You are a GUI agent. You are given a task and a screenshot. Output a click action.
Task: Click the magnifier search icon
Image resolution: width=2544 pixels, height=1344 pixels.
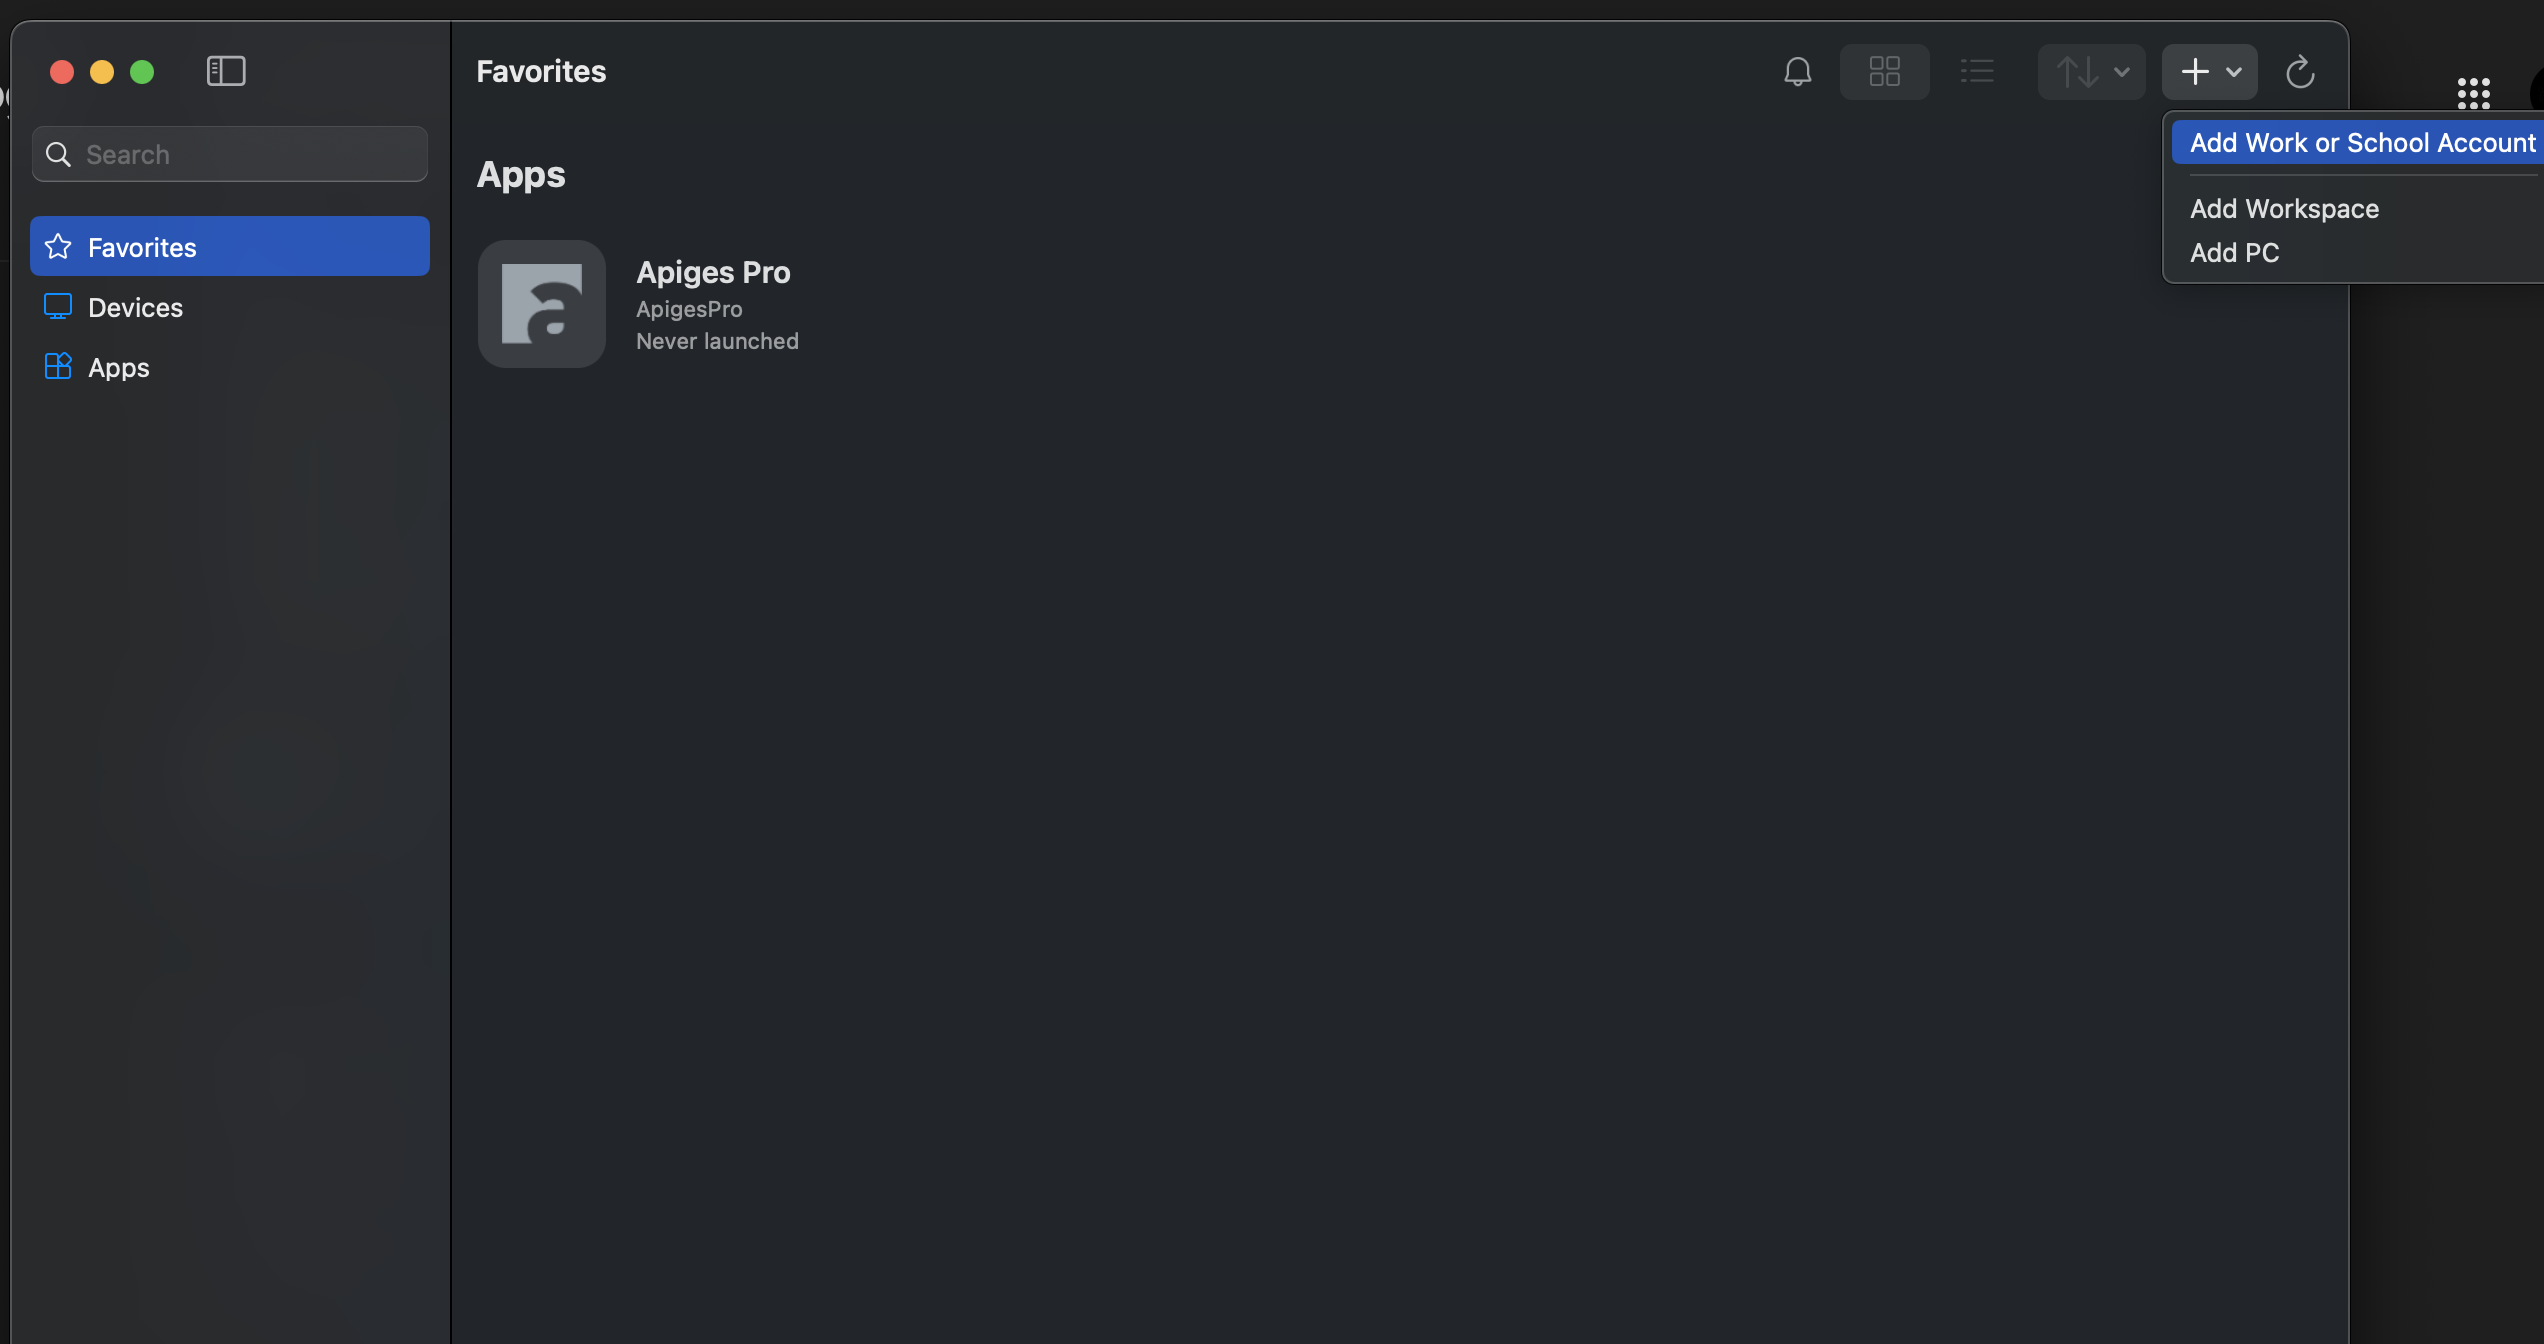[x=59, y=154]
